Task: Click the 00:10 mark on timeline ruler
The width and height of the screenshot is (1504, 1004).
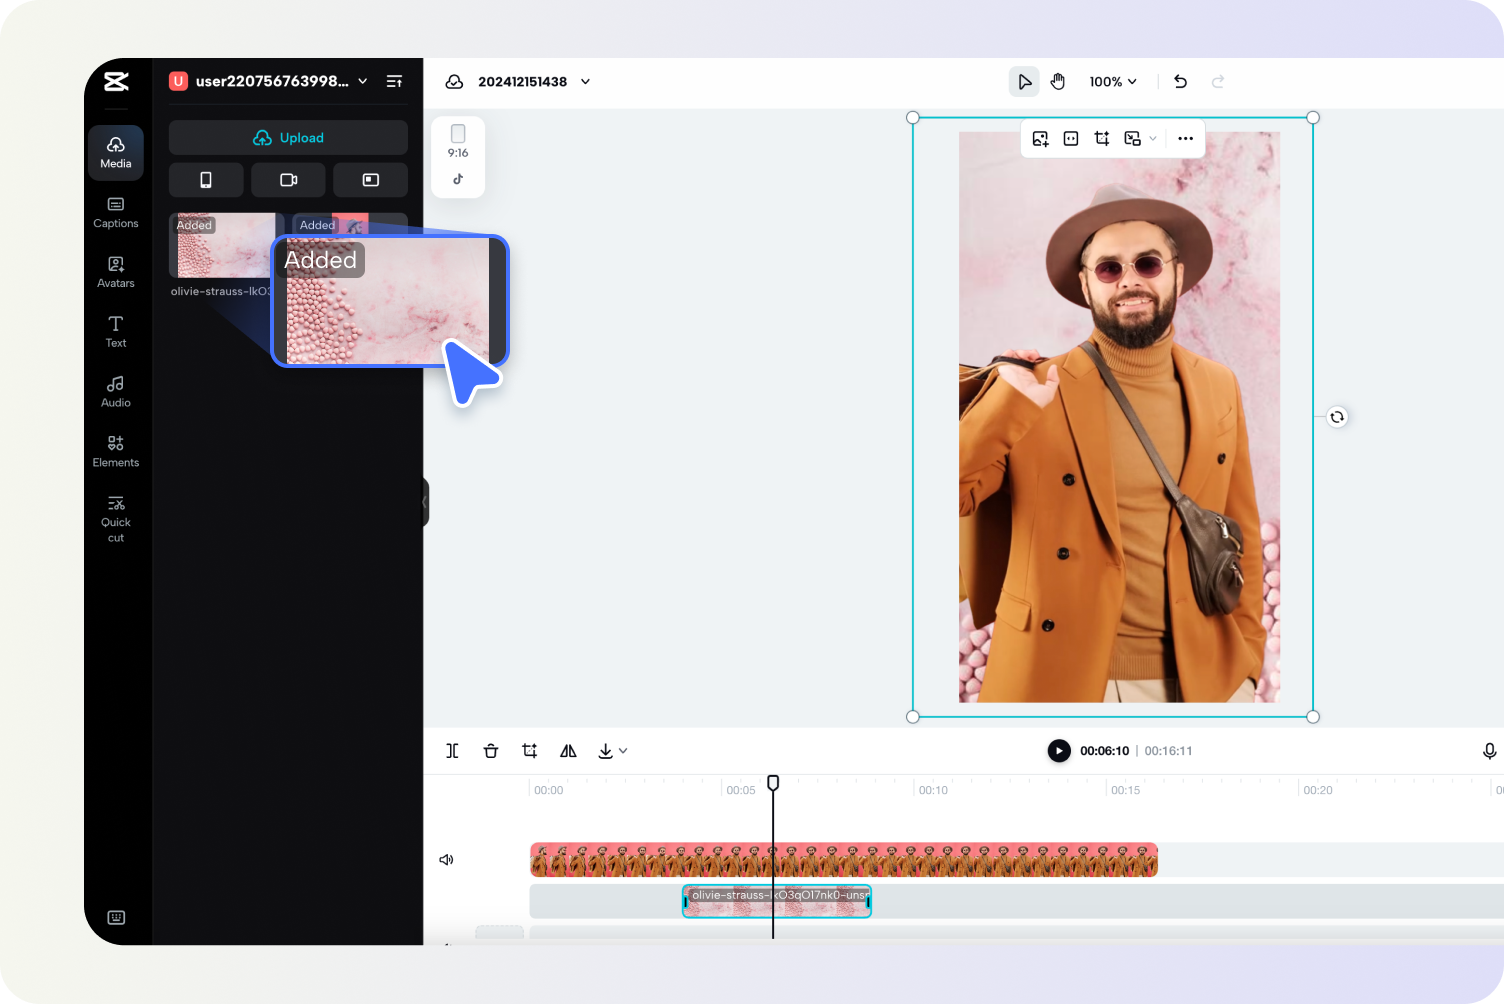Action: coord(933,790)
